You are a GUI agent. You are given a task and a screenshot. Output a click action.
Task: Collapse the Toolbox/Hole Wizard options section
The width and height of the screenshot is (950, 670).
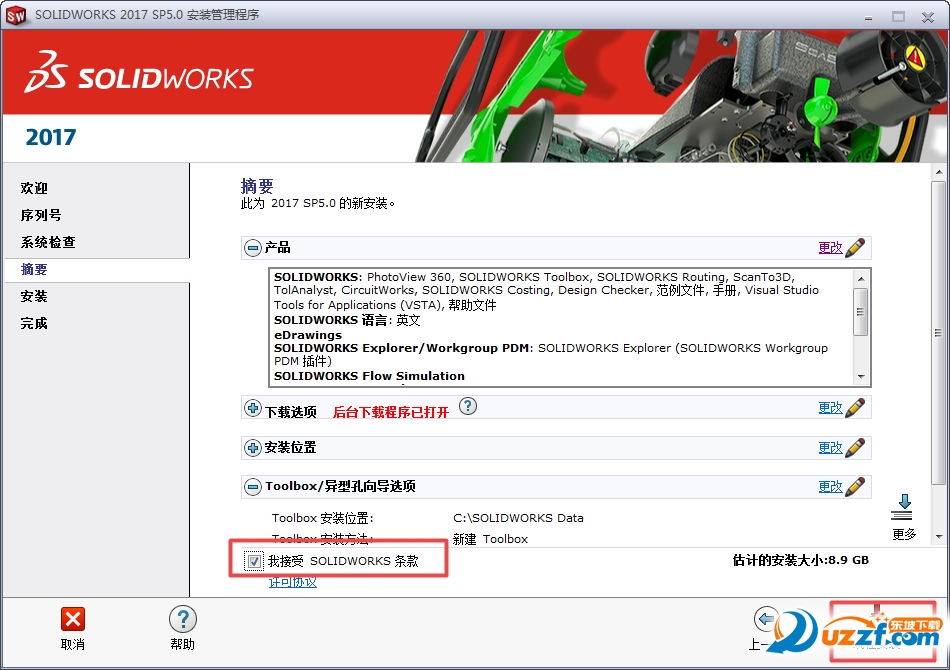point(253,486)
